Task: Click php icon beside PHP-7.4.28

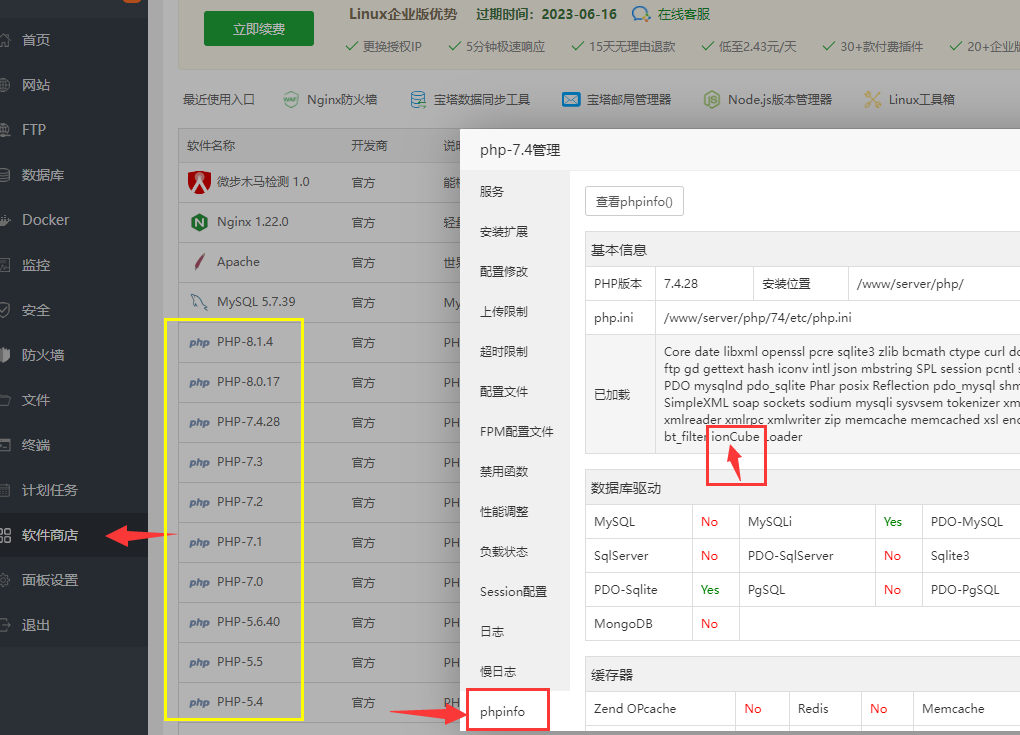Action: pyautogui.click(x=200, y=423)
